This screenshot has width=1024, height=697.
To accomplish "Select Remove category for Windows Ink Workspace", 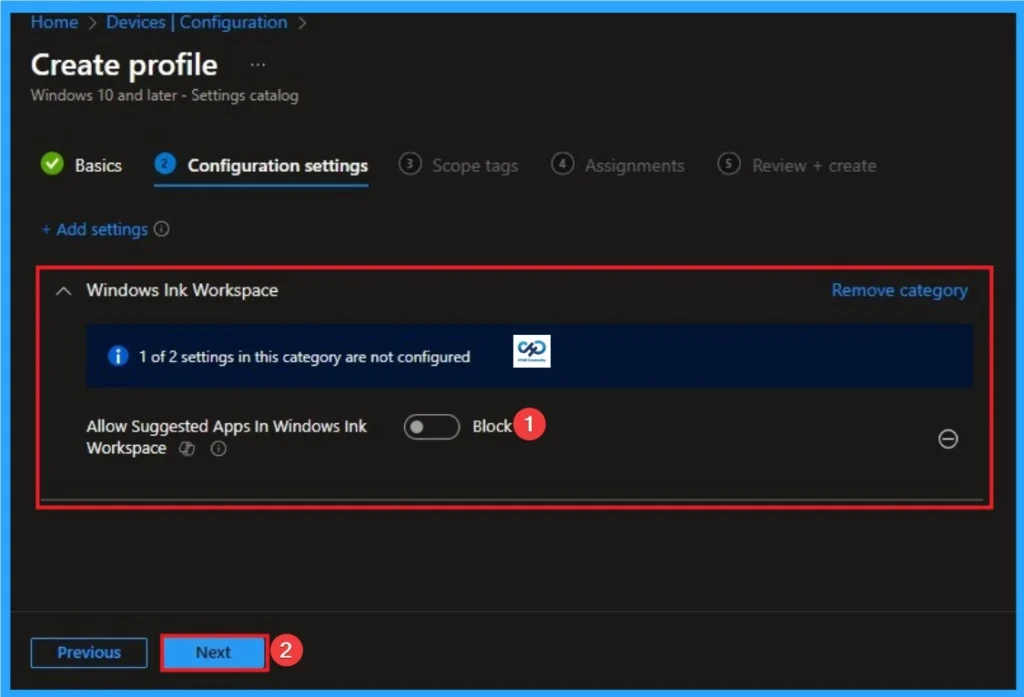I will click(x=898, y=290).
